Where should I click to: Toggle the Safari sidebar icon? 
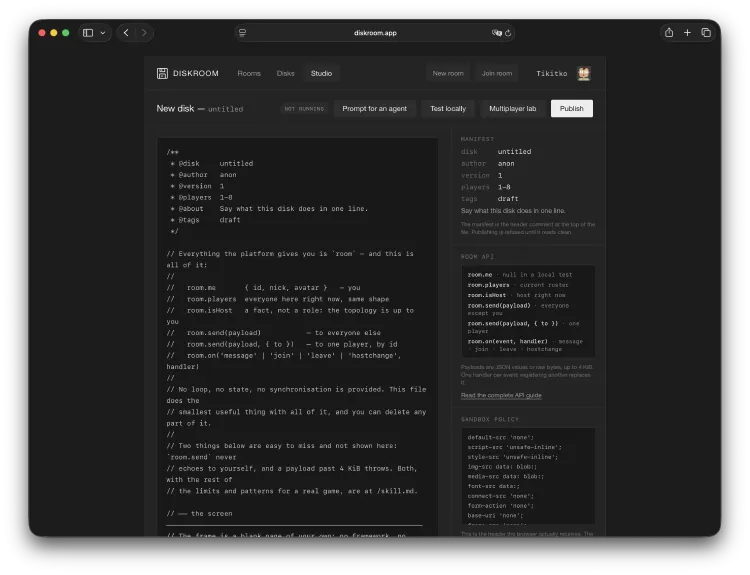pos(88,33)
